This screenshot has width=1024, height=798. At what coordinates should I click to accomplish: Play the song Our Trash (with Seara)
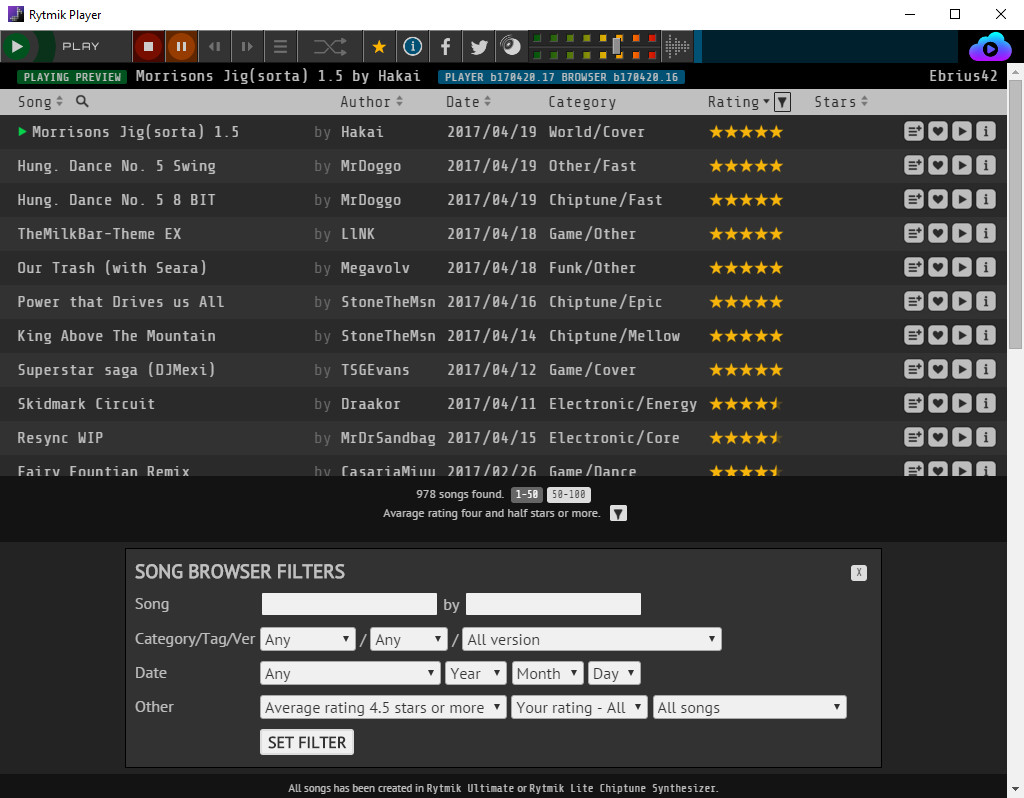961,267
